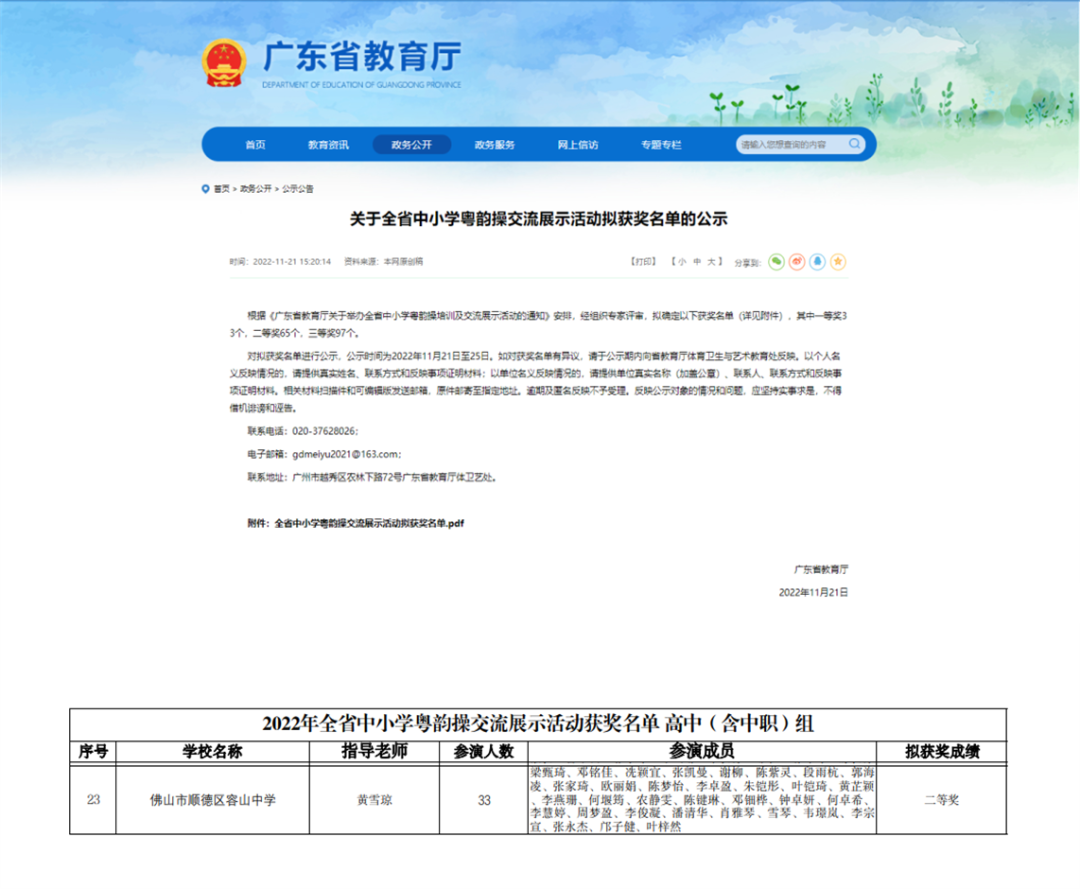Set the font size to 小
Viewport: 1080px width, 889px height.
pyautogui.click(x=682, y=262)
